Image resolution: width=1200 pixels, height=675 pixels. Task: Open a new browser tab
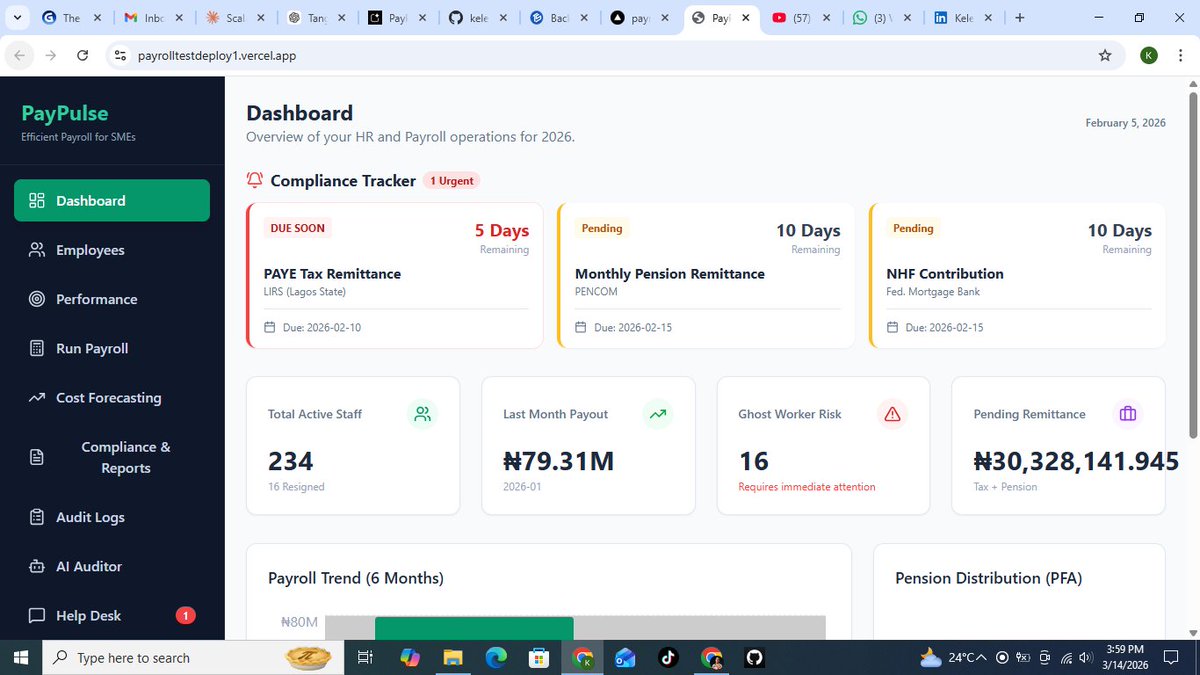[x=1020, y=18]
